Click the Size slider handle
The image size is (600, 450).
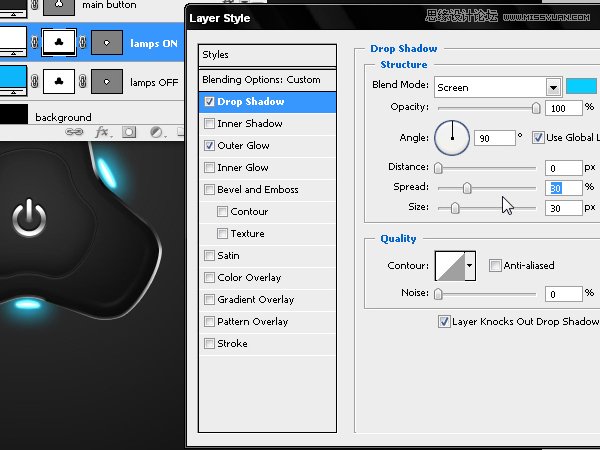point(455,208)
